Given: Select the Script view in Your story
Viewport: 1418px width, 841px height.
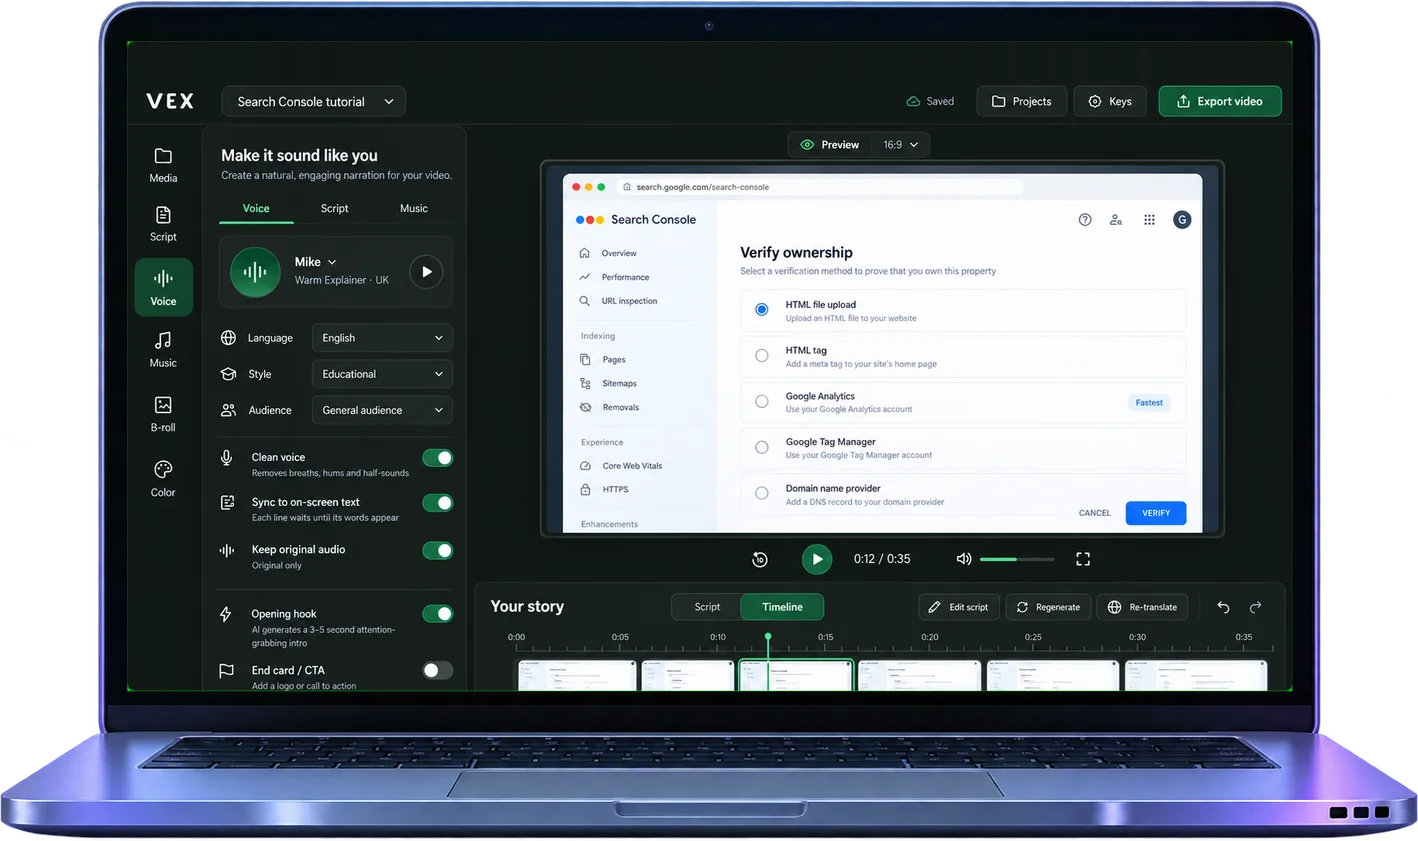Looking at the screenshot, I should click(x=707, y=607).
